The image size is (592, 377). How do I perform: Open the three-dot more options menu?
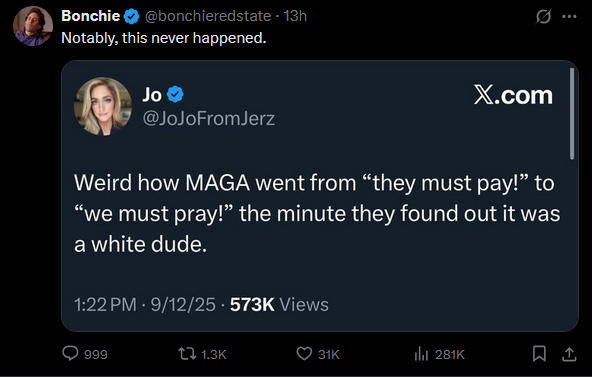click(x=569, y=17)
